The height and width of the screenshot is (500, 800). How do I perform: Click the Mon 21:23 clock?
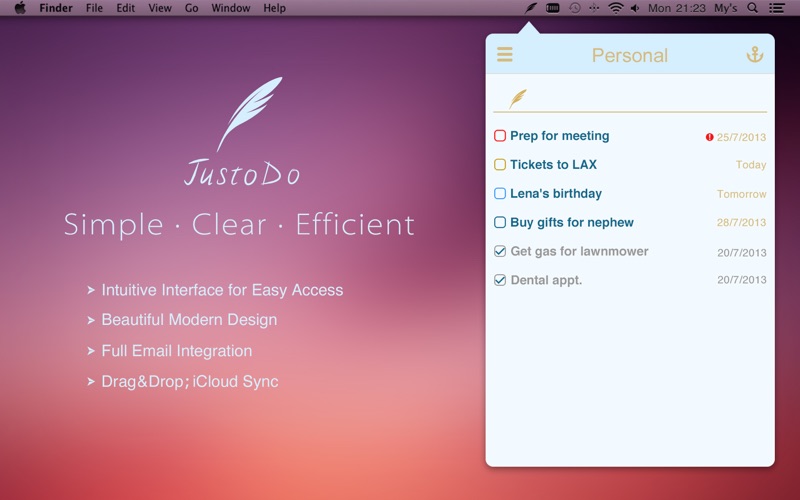(x=677, y=8)
